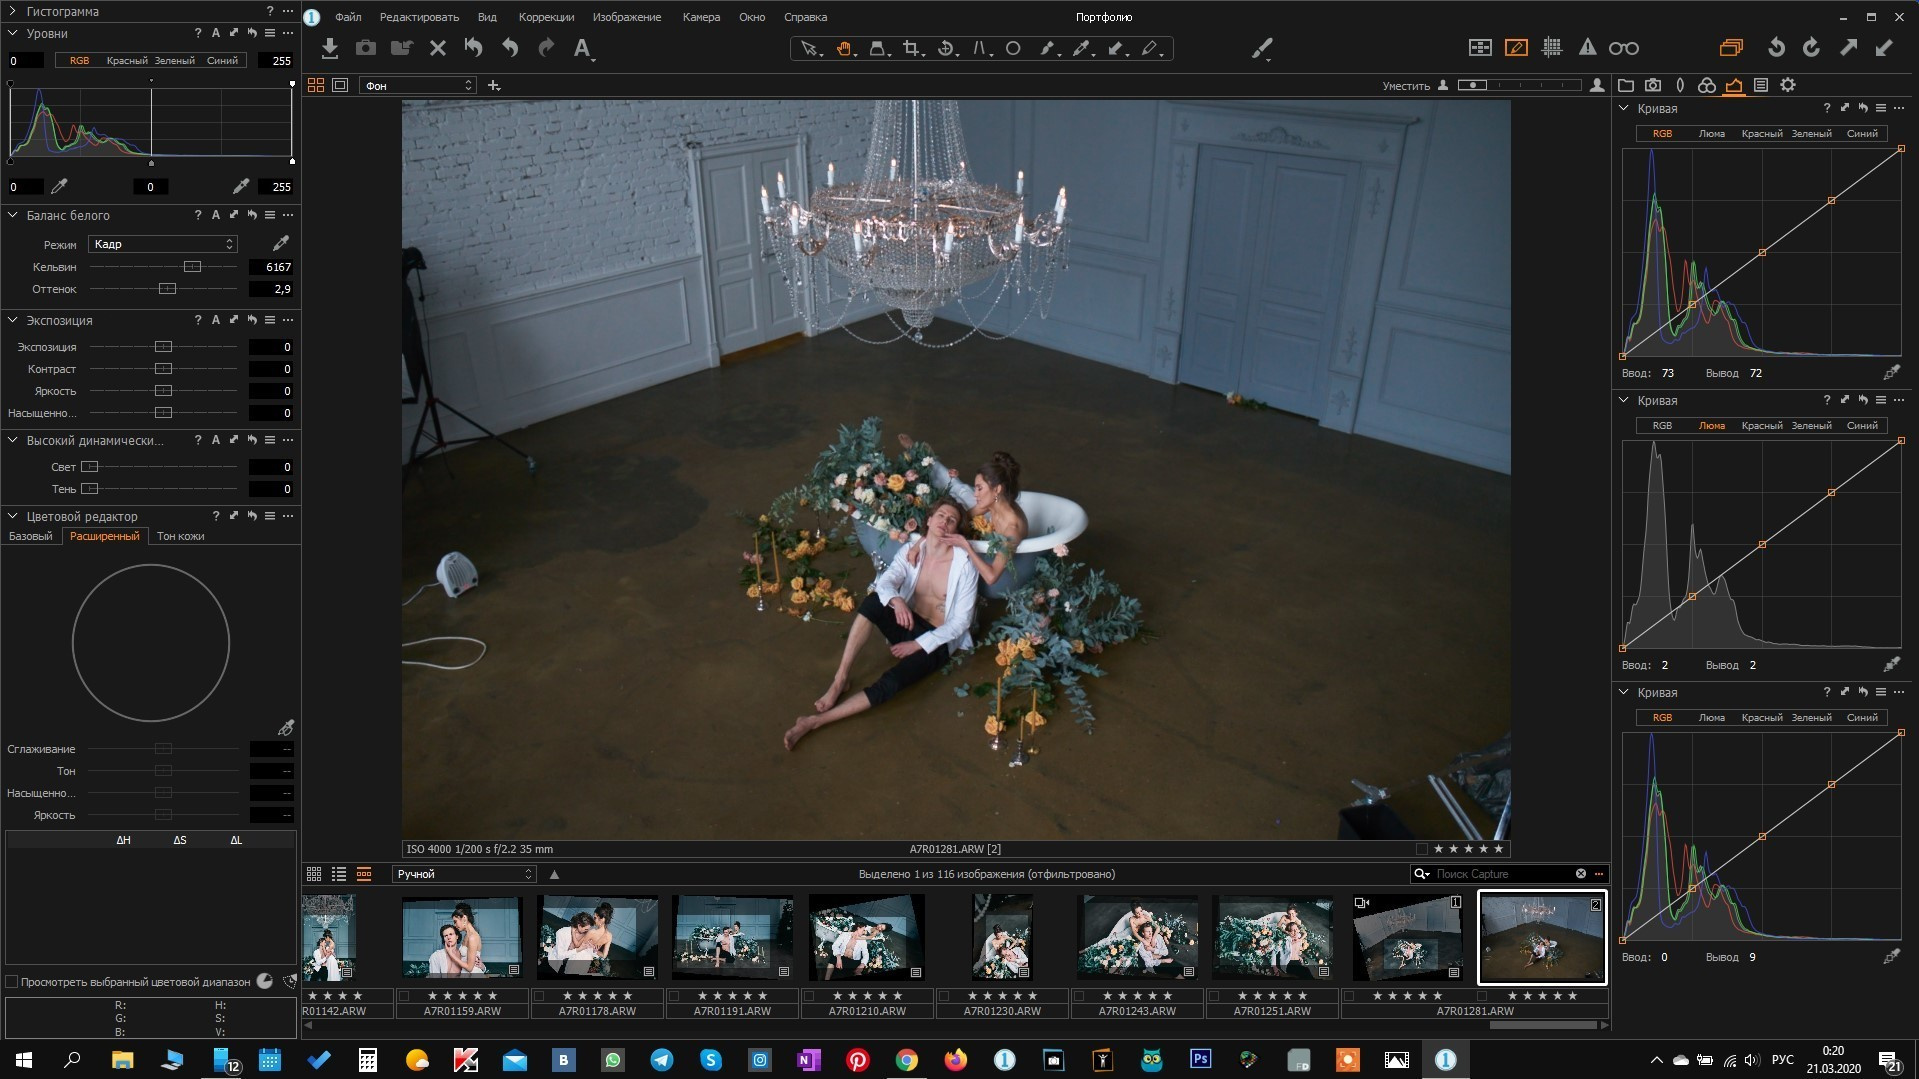Click the Import images download icon

point(330,48)
